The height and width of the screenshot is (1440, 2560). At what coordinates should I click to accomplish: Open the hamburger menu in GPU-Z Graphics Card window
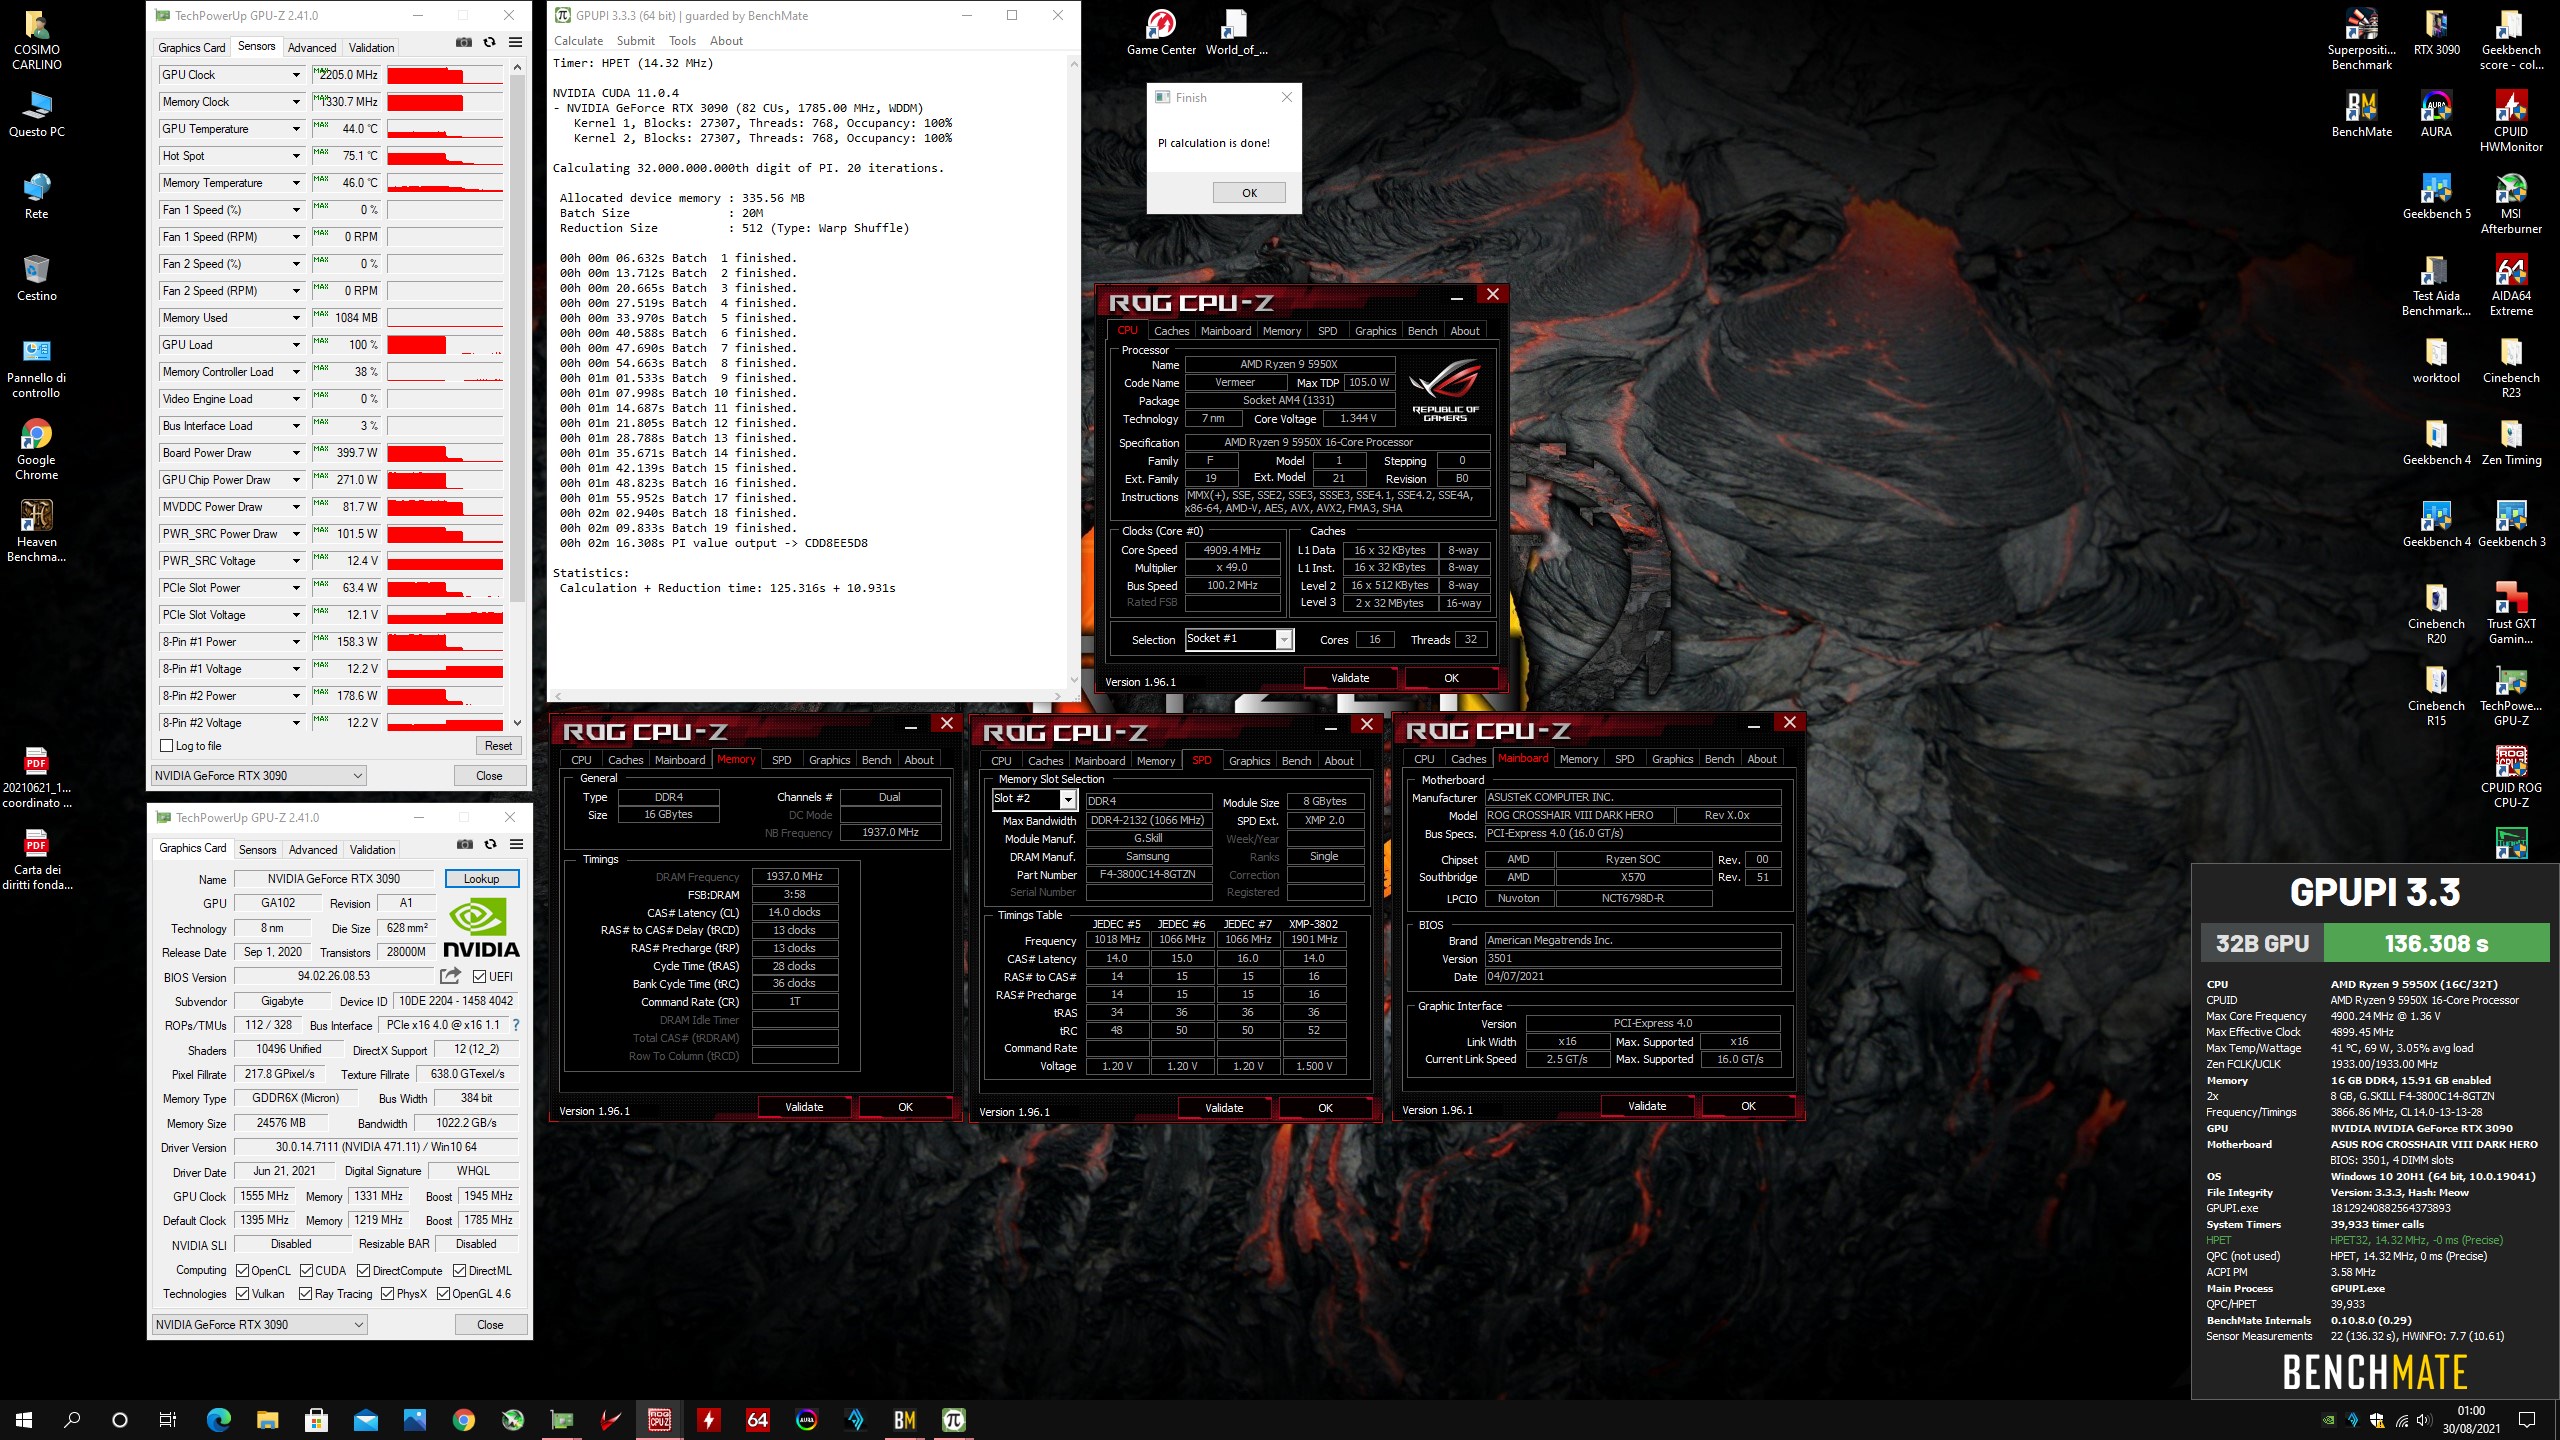point(517,844)
